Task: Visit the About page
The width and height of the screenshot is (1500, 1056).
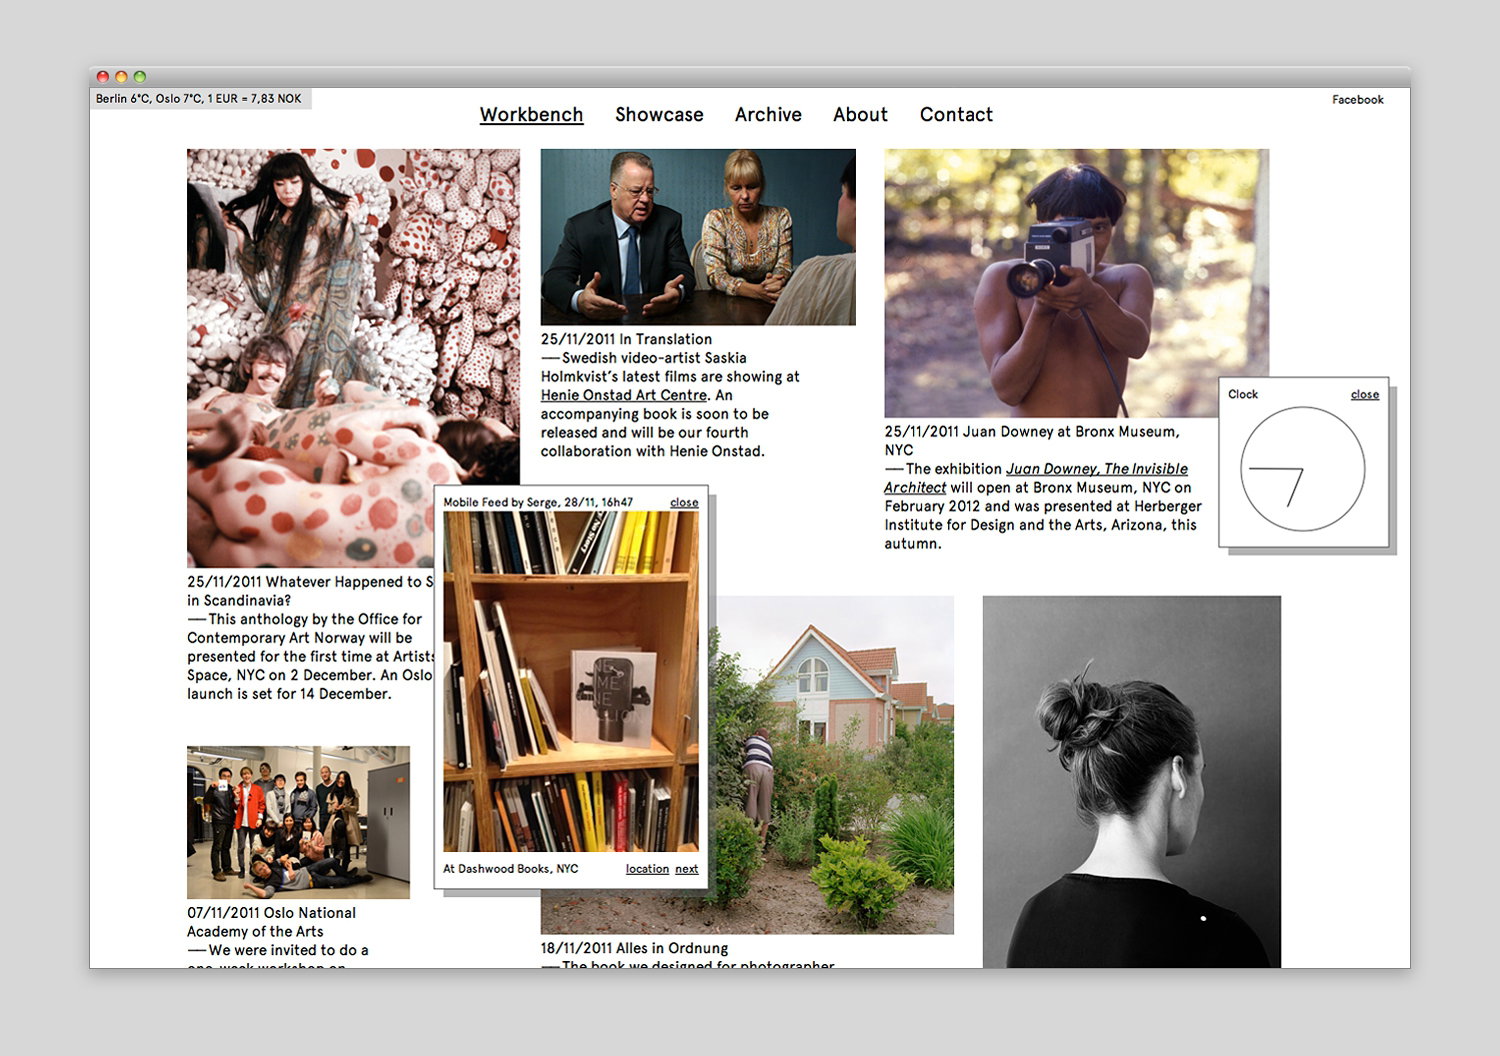Action: pos(860,115)
